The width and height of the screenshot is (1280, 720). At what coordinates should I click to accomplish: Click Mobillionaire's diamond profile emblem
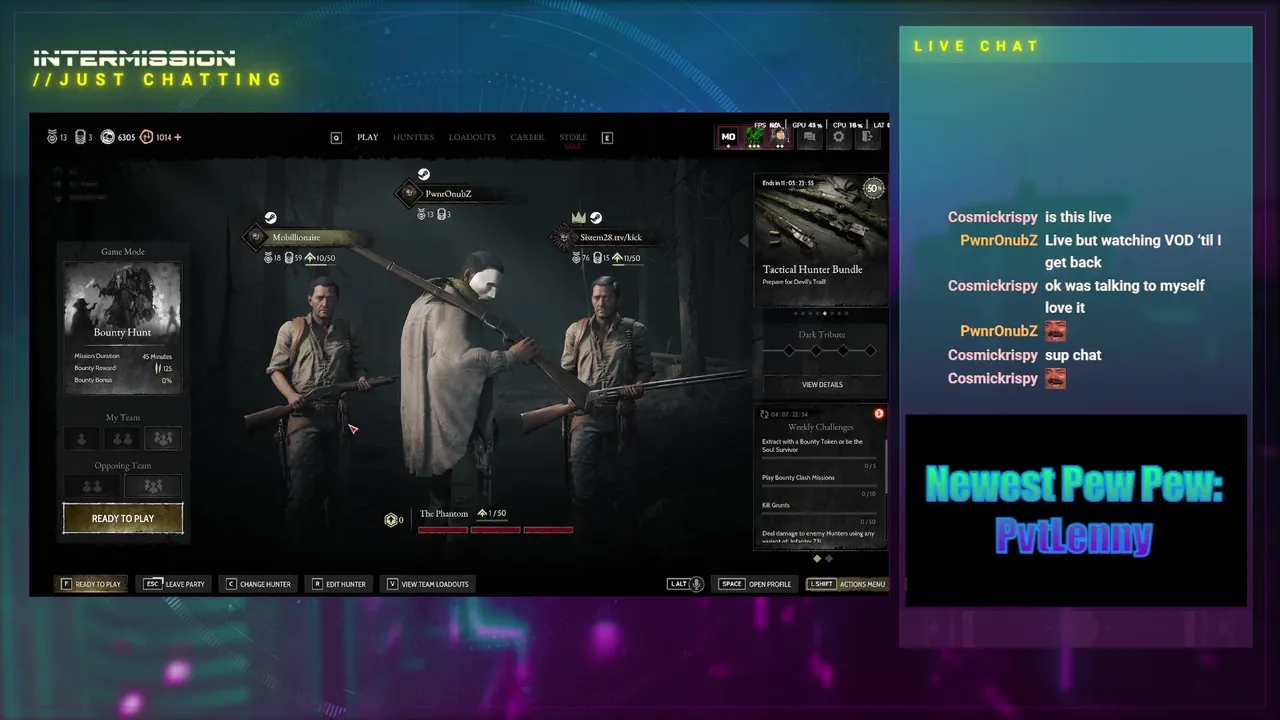coord(256,237)
